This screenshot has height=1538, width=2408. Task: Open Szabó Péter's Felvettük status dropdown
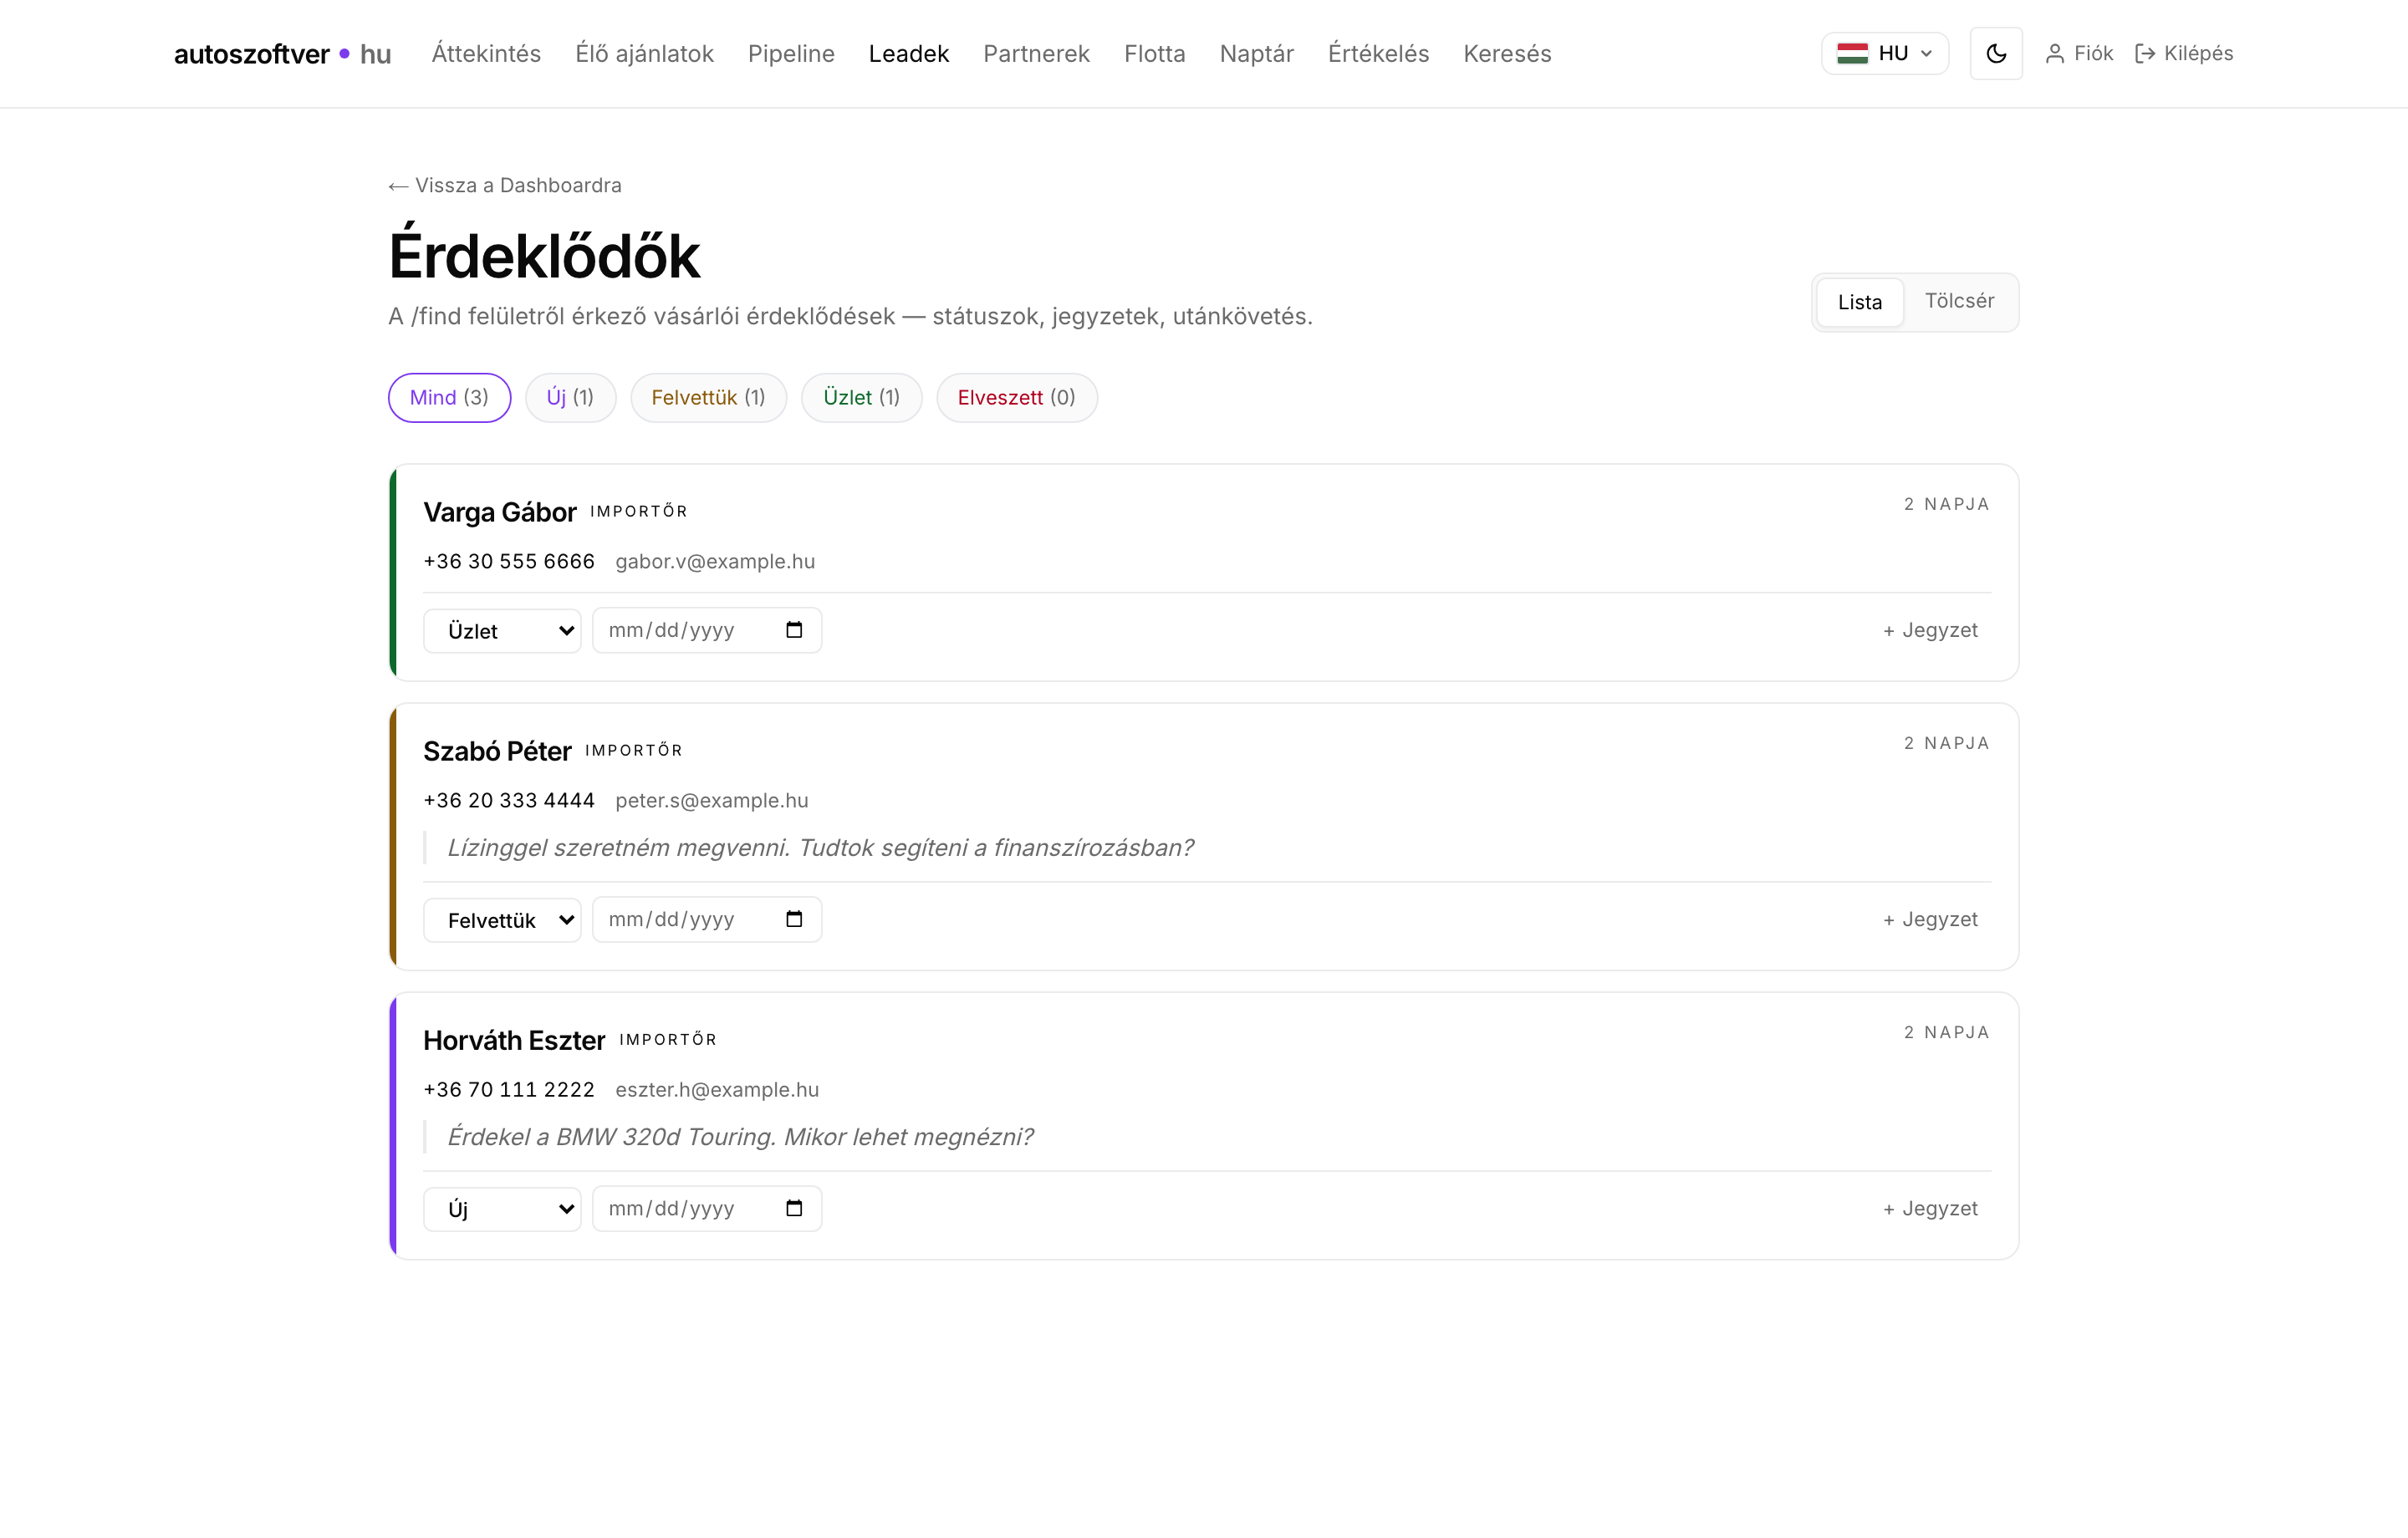502,920
